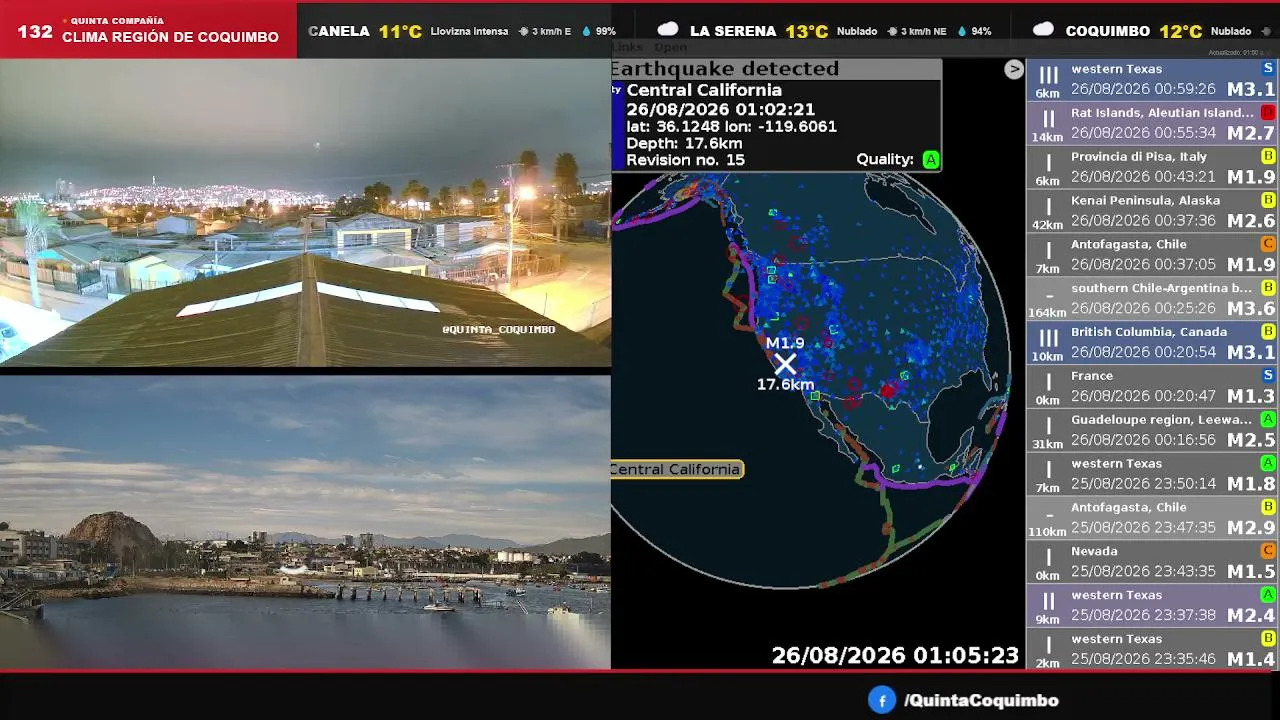Click the cloud icon beside LA SERENA
Viewport: 1280px width, 720px height.
pos(667,30)
